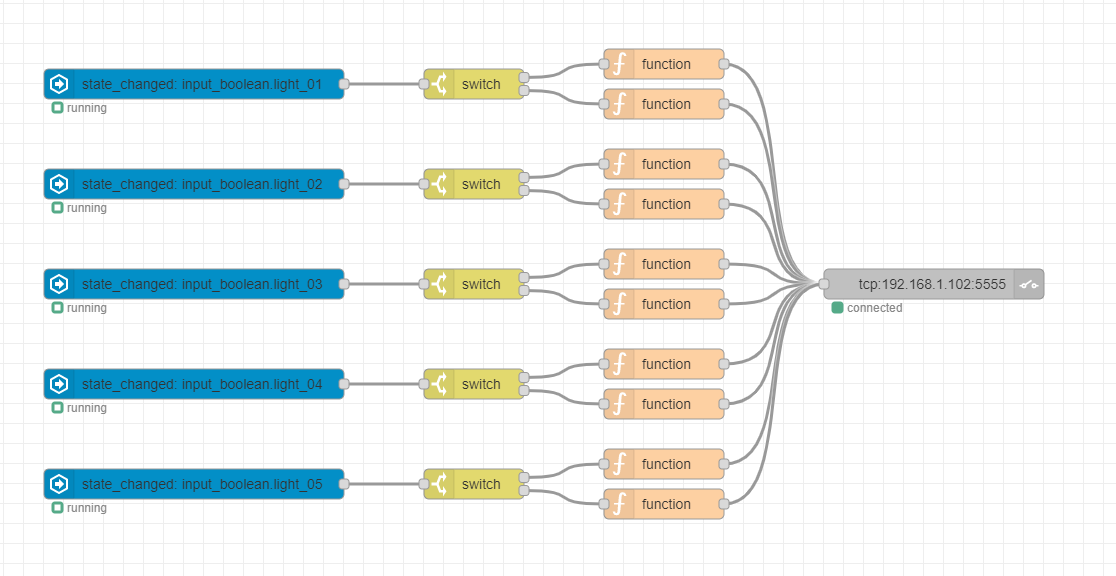Click the branch icon on the bottommost switch node
The image size is (1116, 576).
[x=439, y=484]
